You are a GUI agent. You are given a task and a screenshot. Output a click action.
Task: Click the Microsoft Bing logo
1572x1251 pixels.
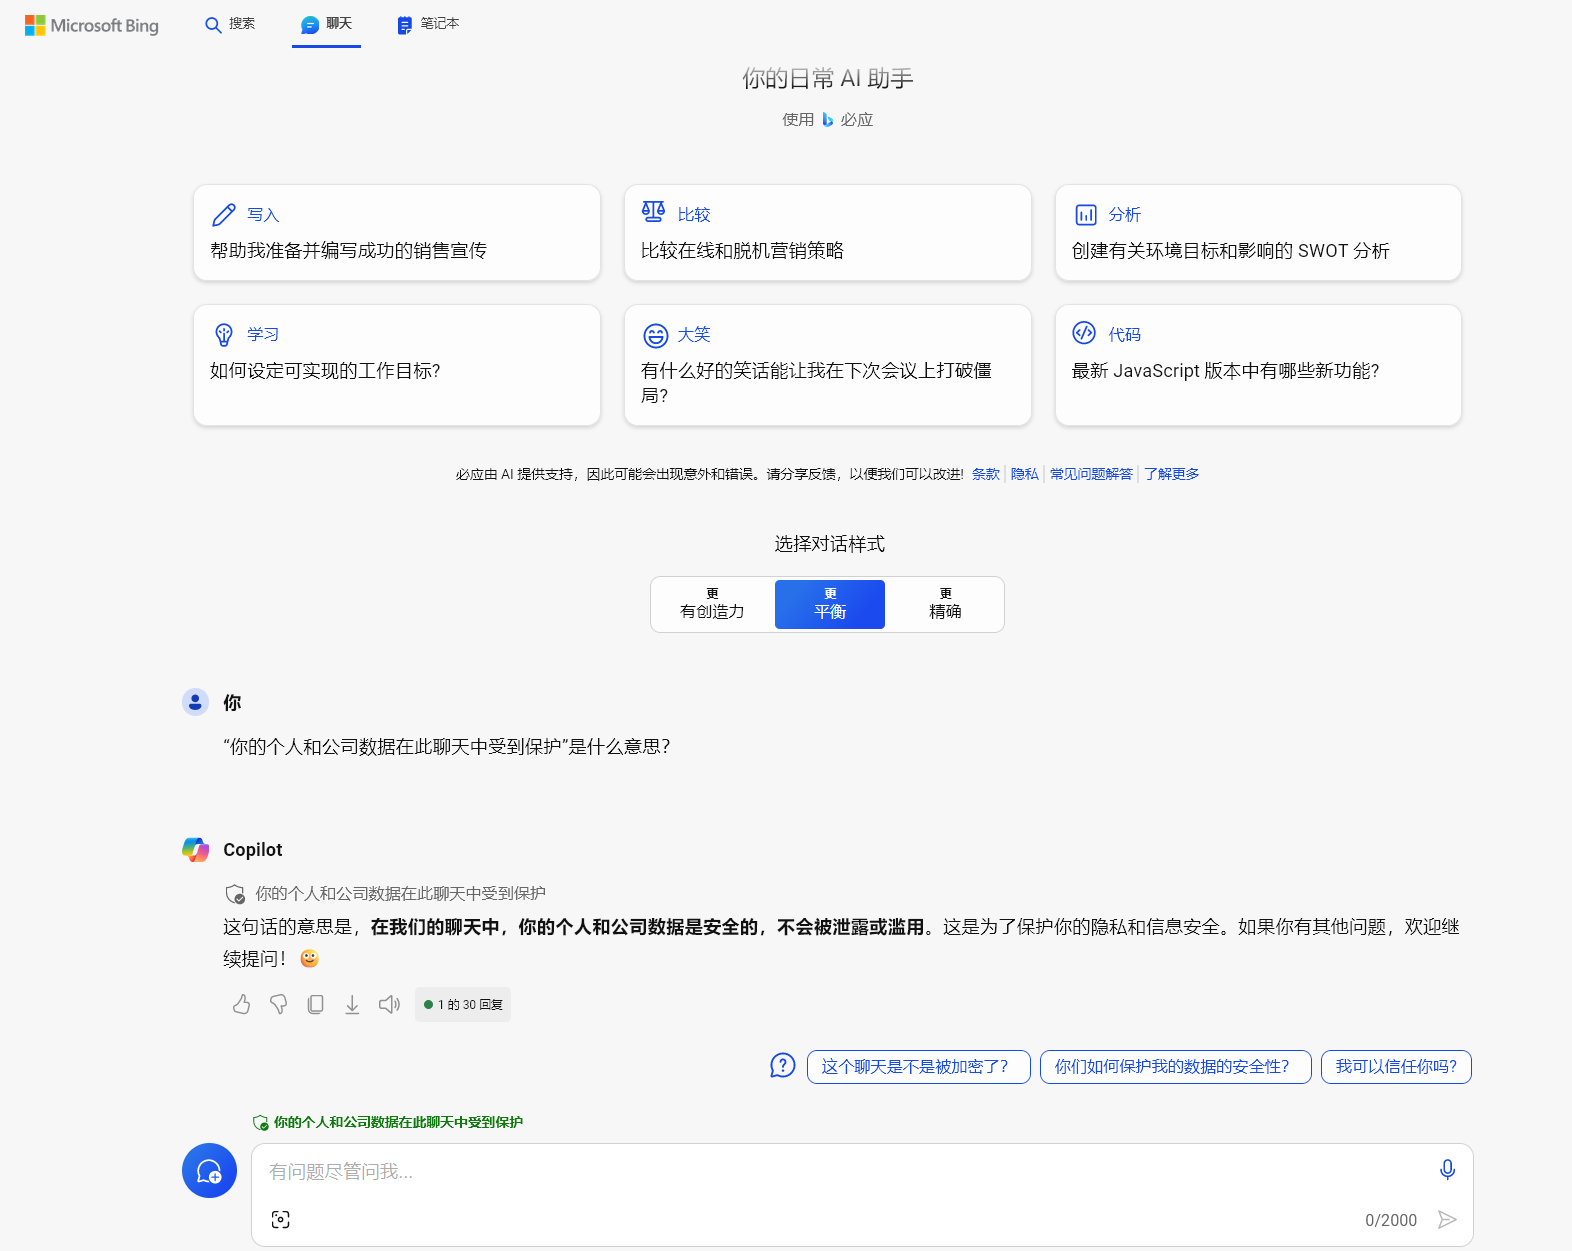92,25
